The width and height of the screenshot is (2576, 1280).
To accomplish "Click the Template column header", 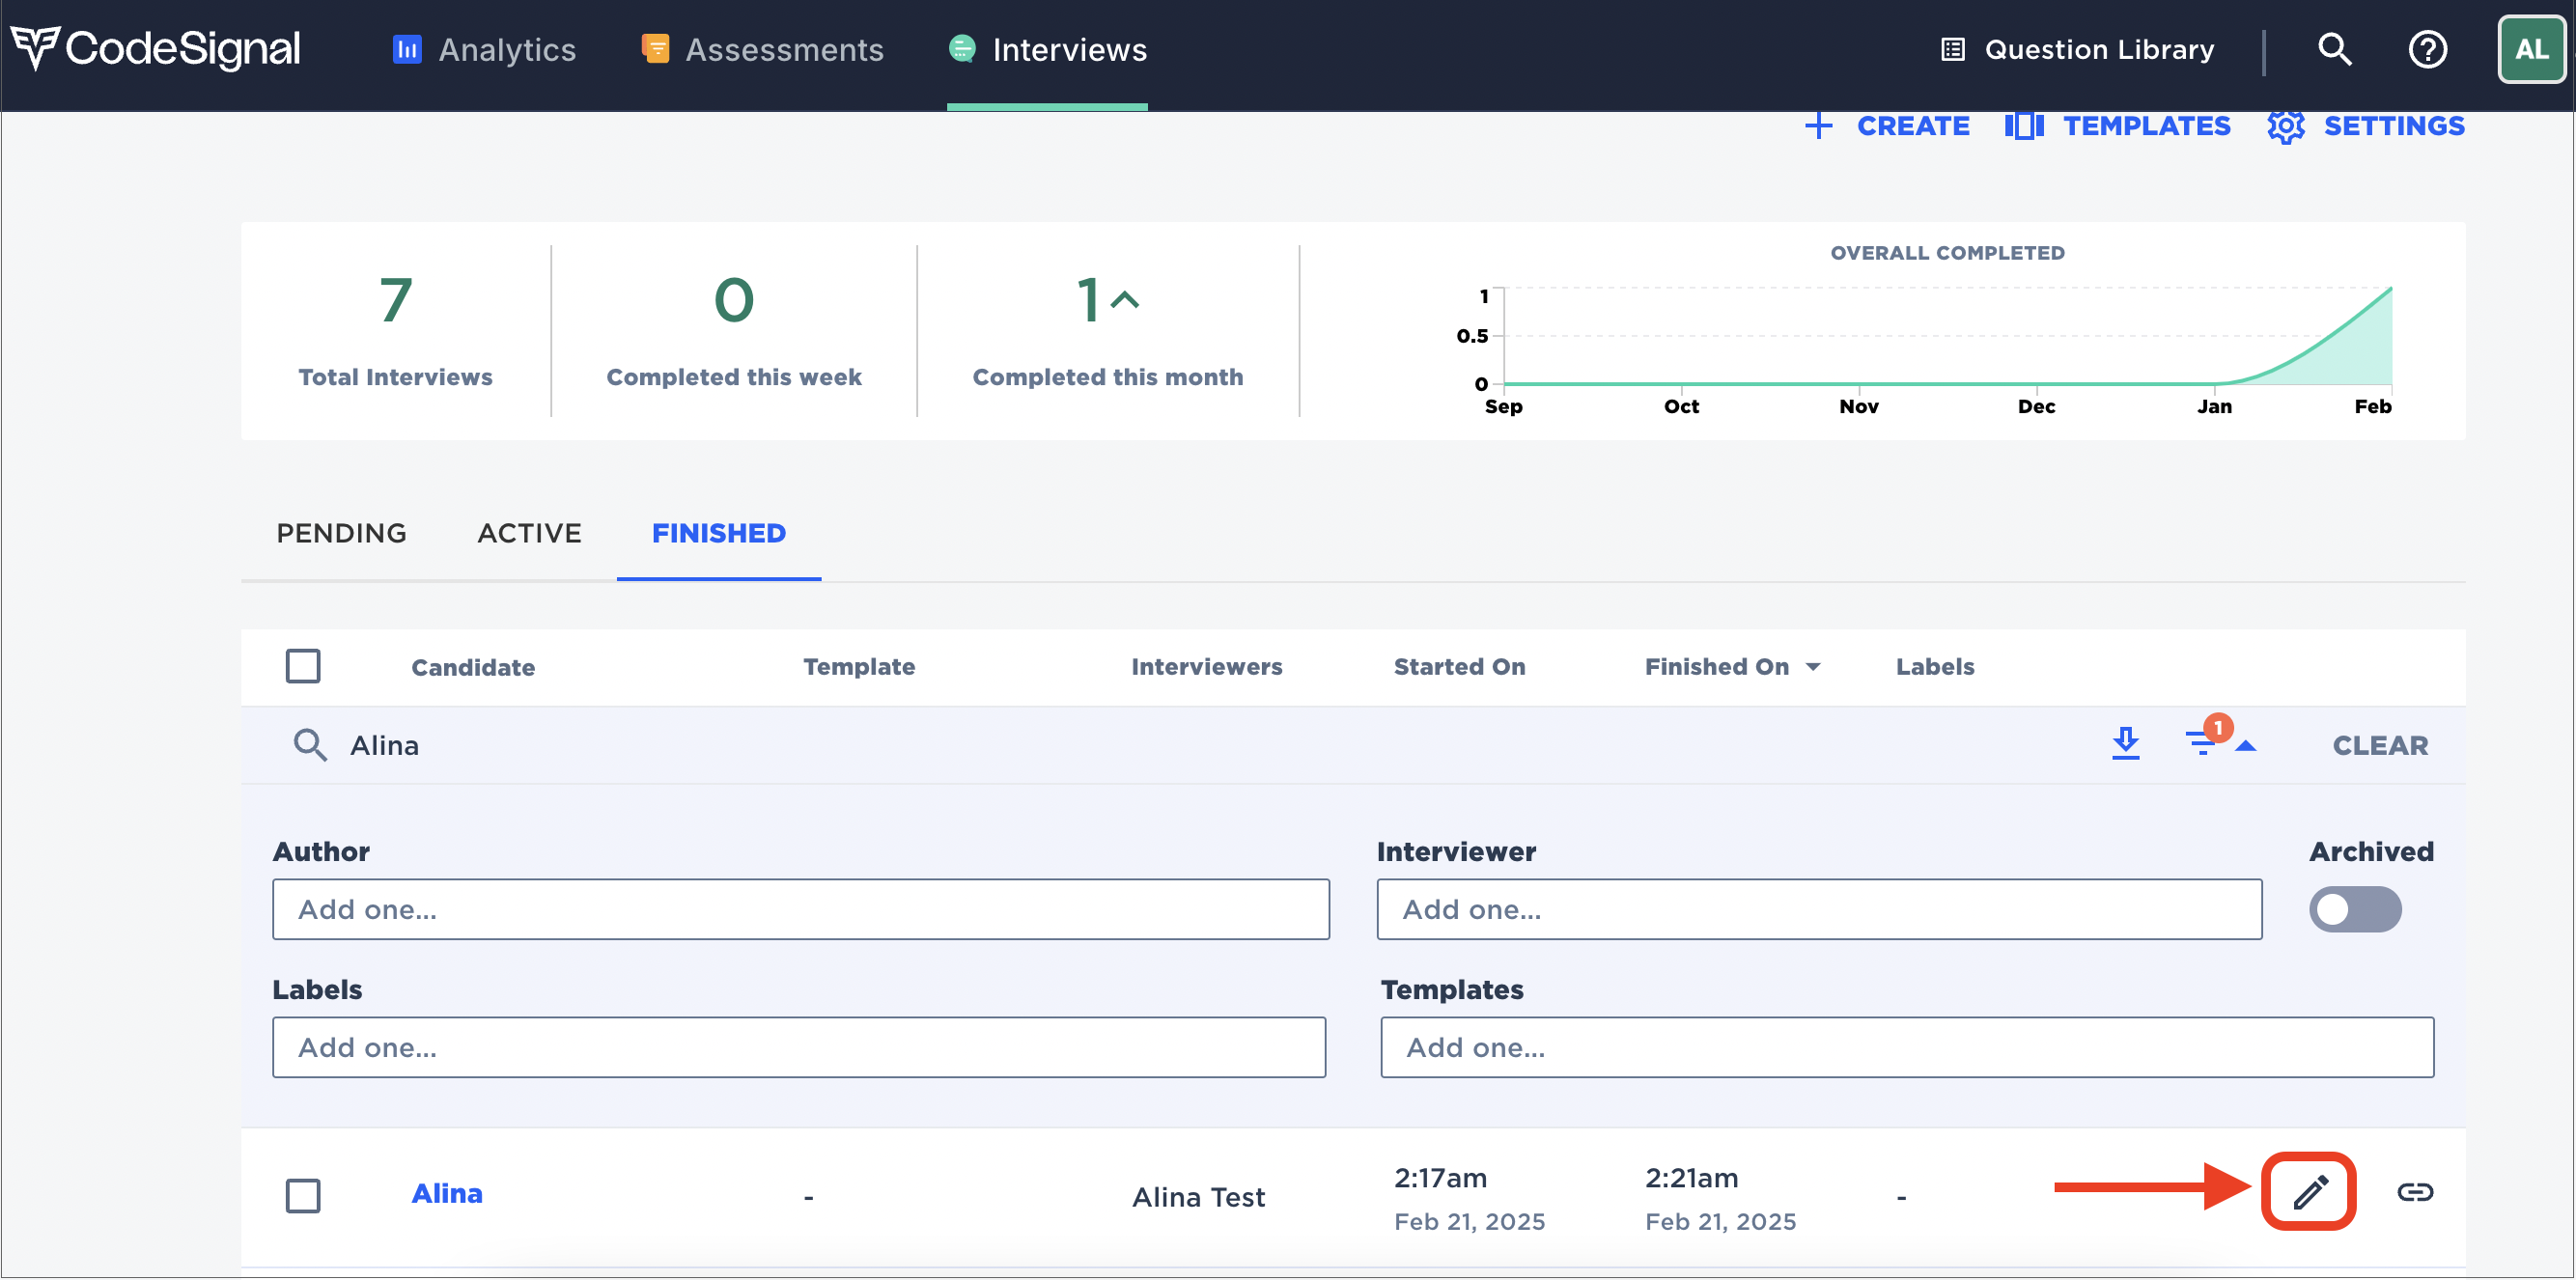I will pos(859,667).
